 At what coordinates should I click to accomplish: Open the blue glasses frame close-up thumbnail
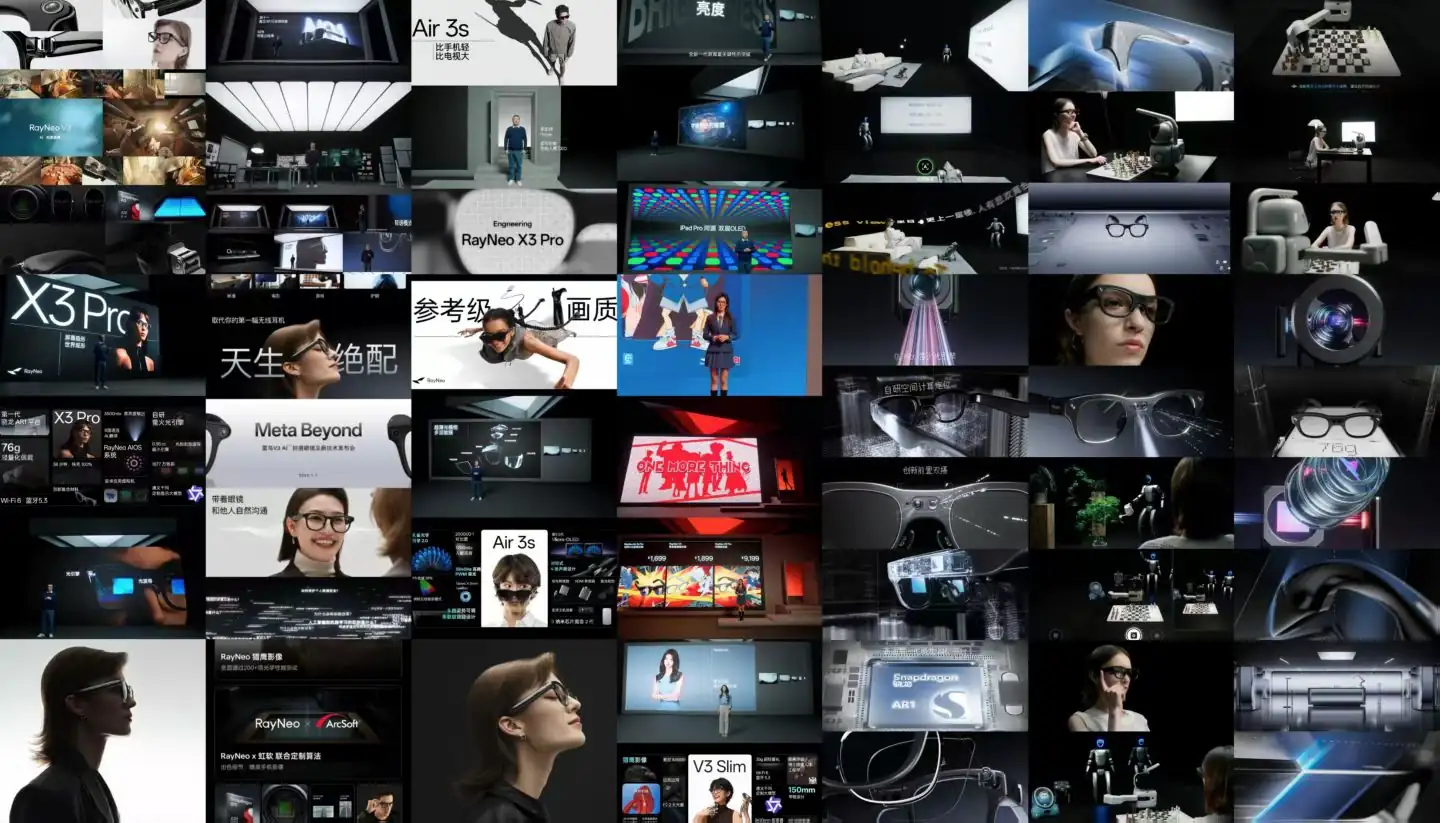(x=1130, y=45)
